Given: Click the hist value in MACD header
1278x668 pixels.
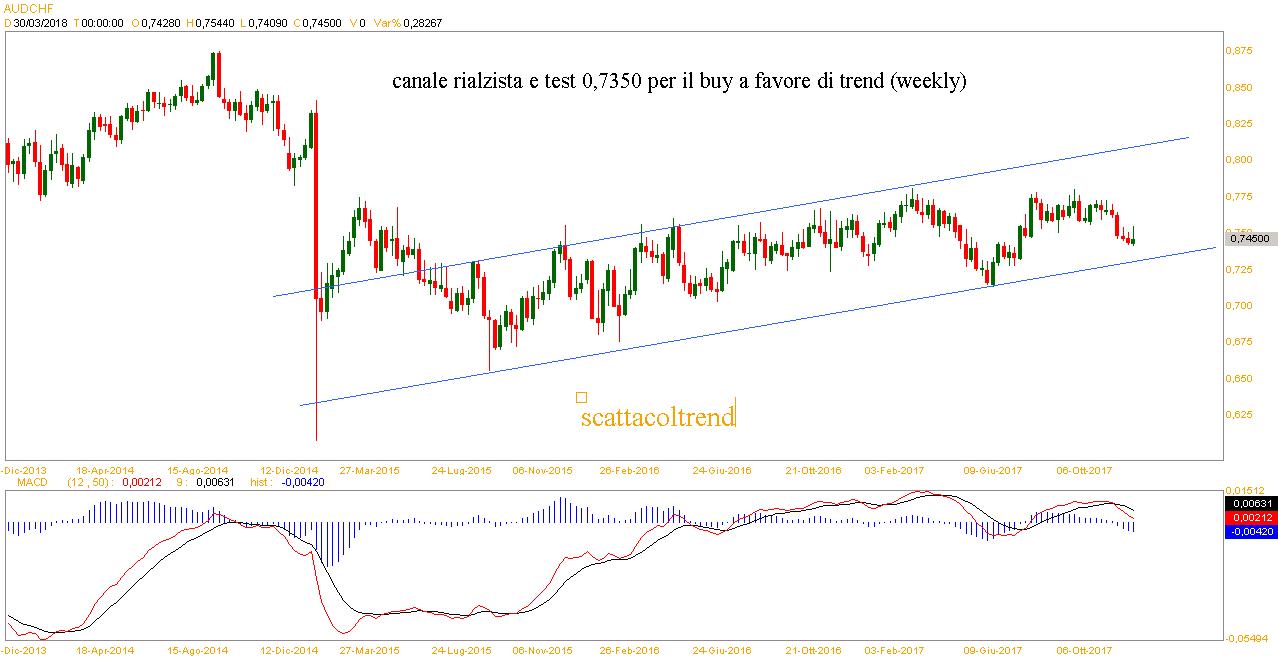Looking at the screenshot, I should coord(302,482).
